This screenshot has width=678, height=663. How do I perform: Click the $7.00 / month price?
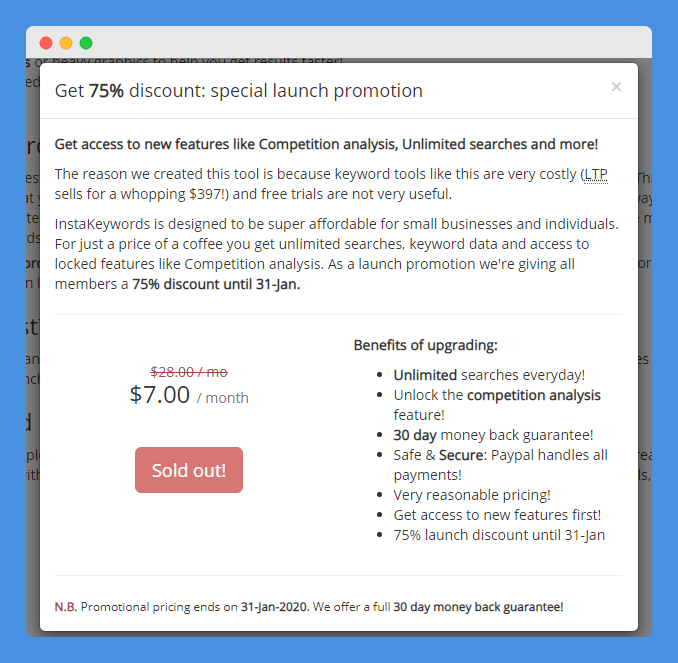coord(189,395)
